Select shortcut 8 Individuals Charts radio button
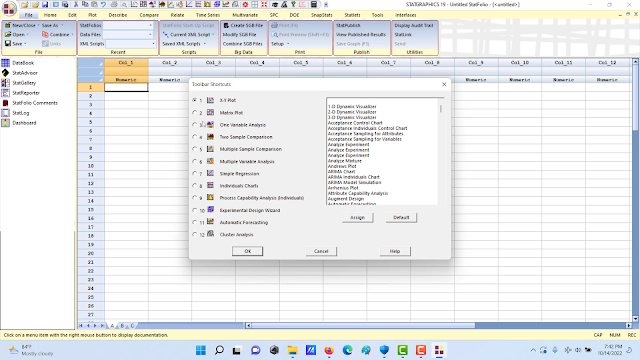This screenshot has height=360, width=640. tap(195, 185)
